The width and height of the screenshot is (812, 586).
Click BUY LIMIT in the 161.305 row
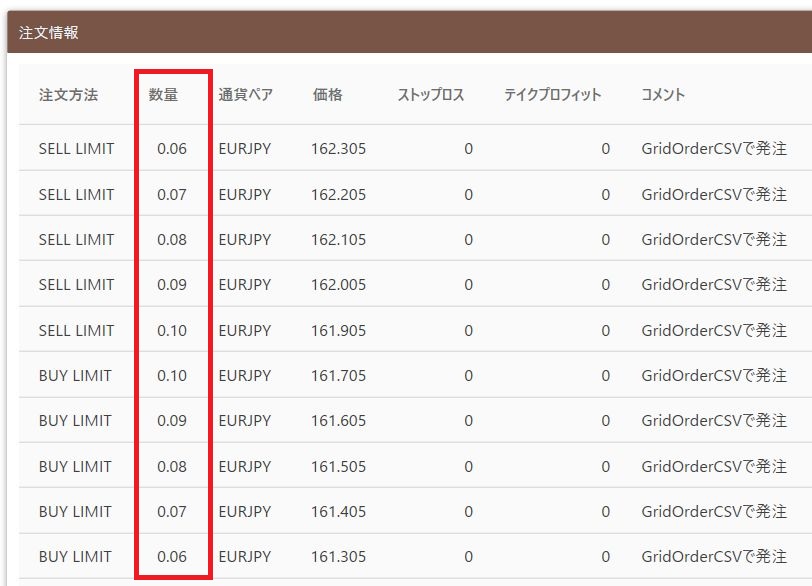click(x=75, y=556)
